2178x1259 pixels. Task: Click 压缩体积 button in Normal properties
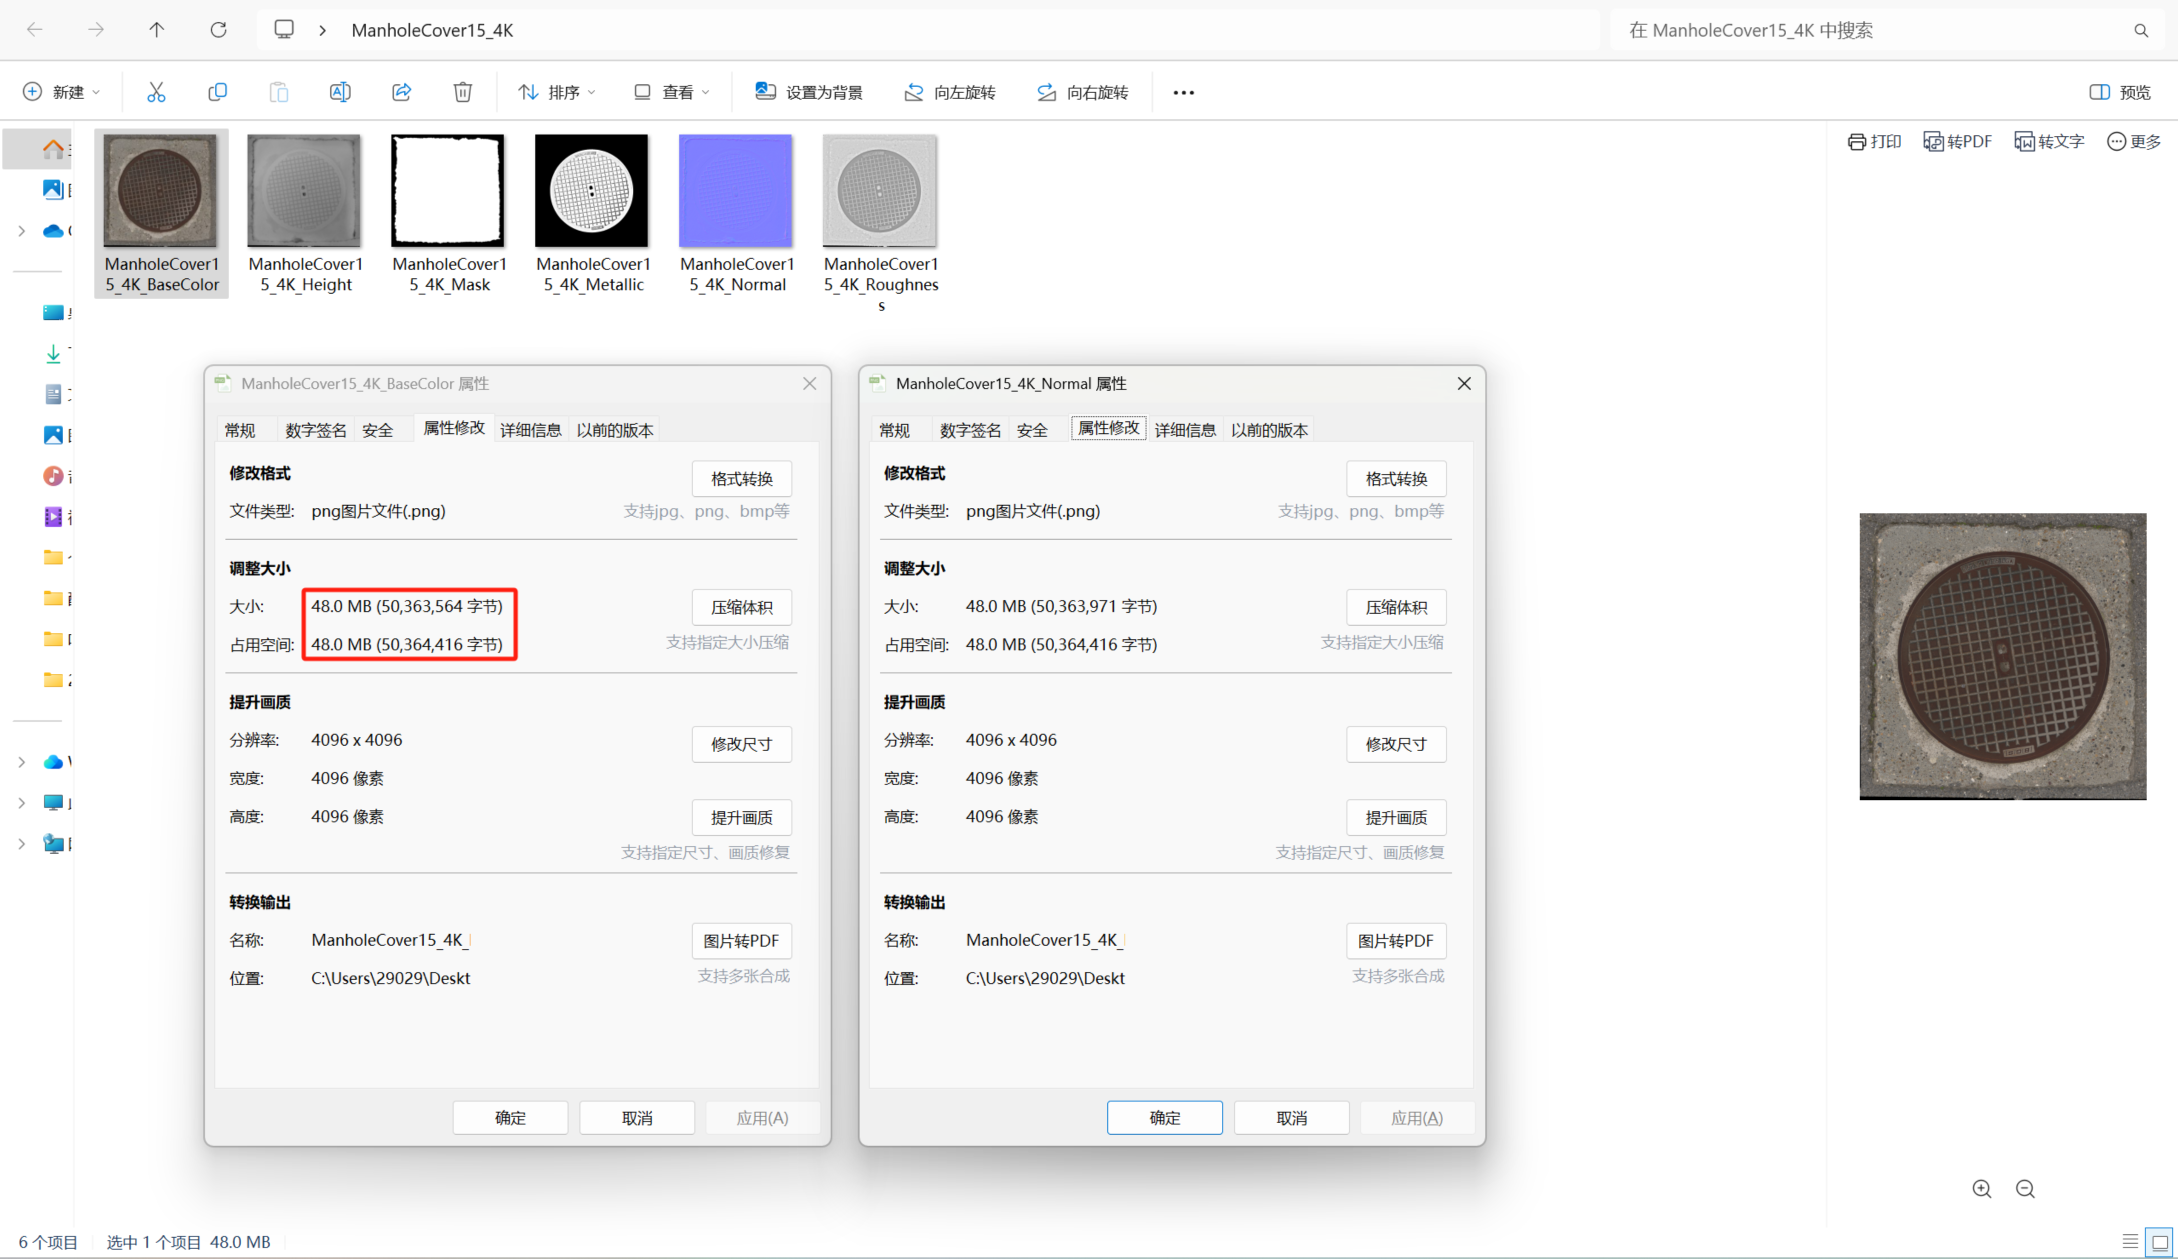(x=1396, y=607)
